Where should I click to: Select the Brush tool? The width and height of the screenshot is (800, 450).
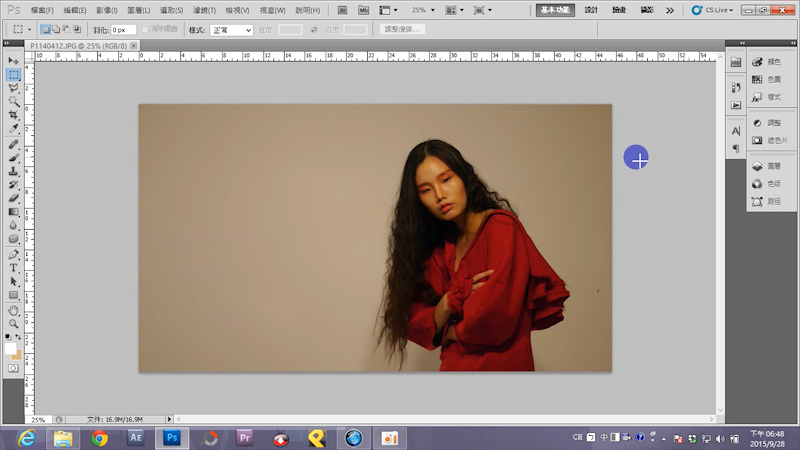pyautogui.click(x=13, y=158)
